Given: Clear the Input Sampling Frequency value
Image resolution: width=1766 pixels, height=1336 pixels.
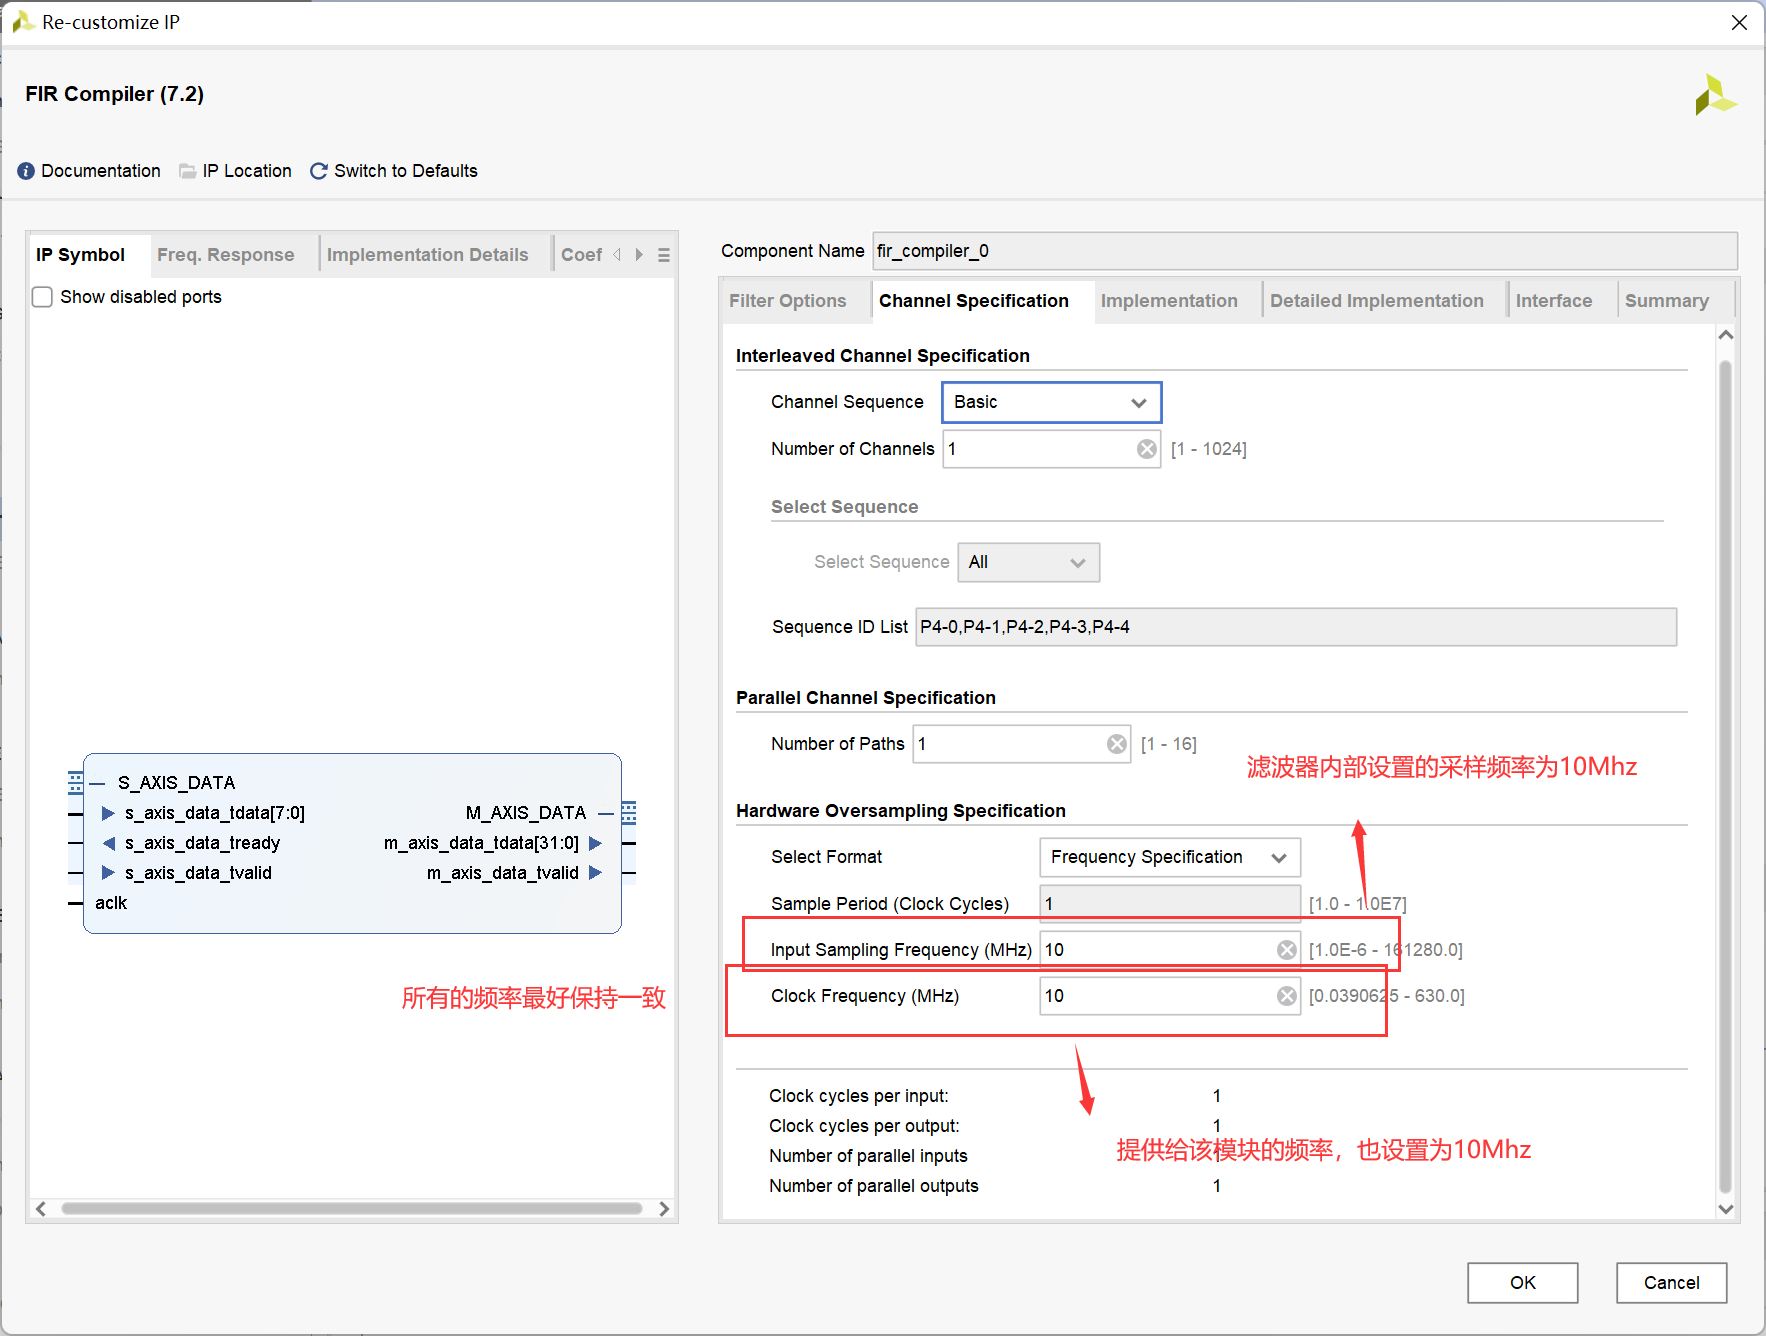Looking at the screenshot, I should [1287, 950].
